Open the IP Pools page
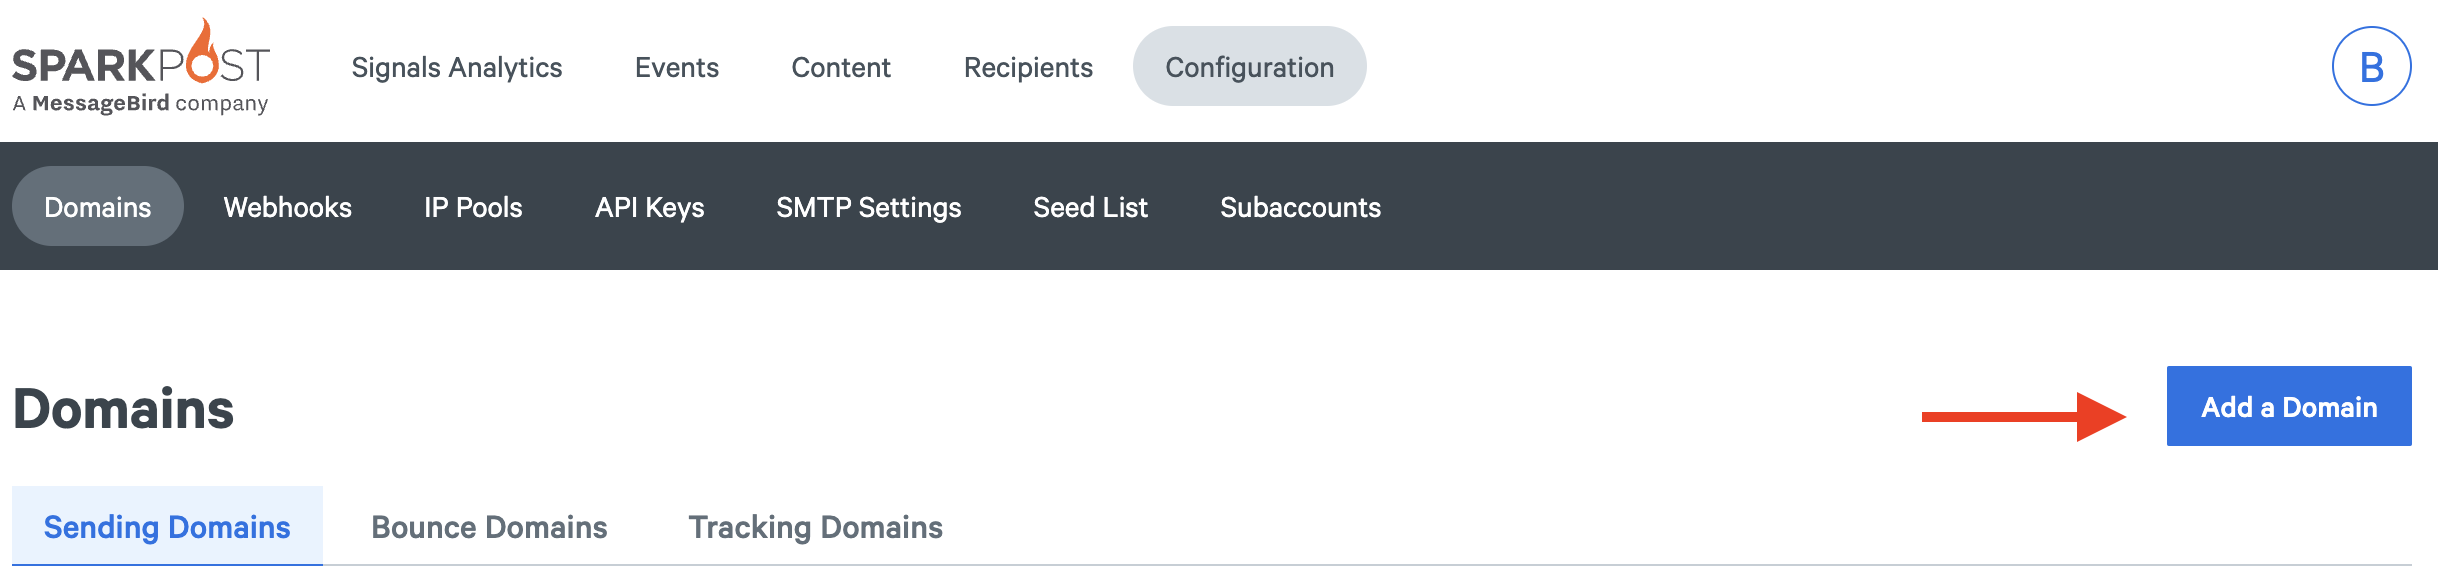 [473, 207]
